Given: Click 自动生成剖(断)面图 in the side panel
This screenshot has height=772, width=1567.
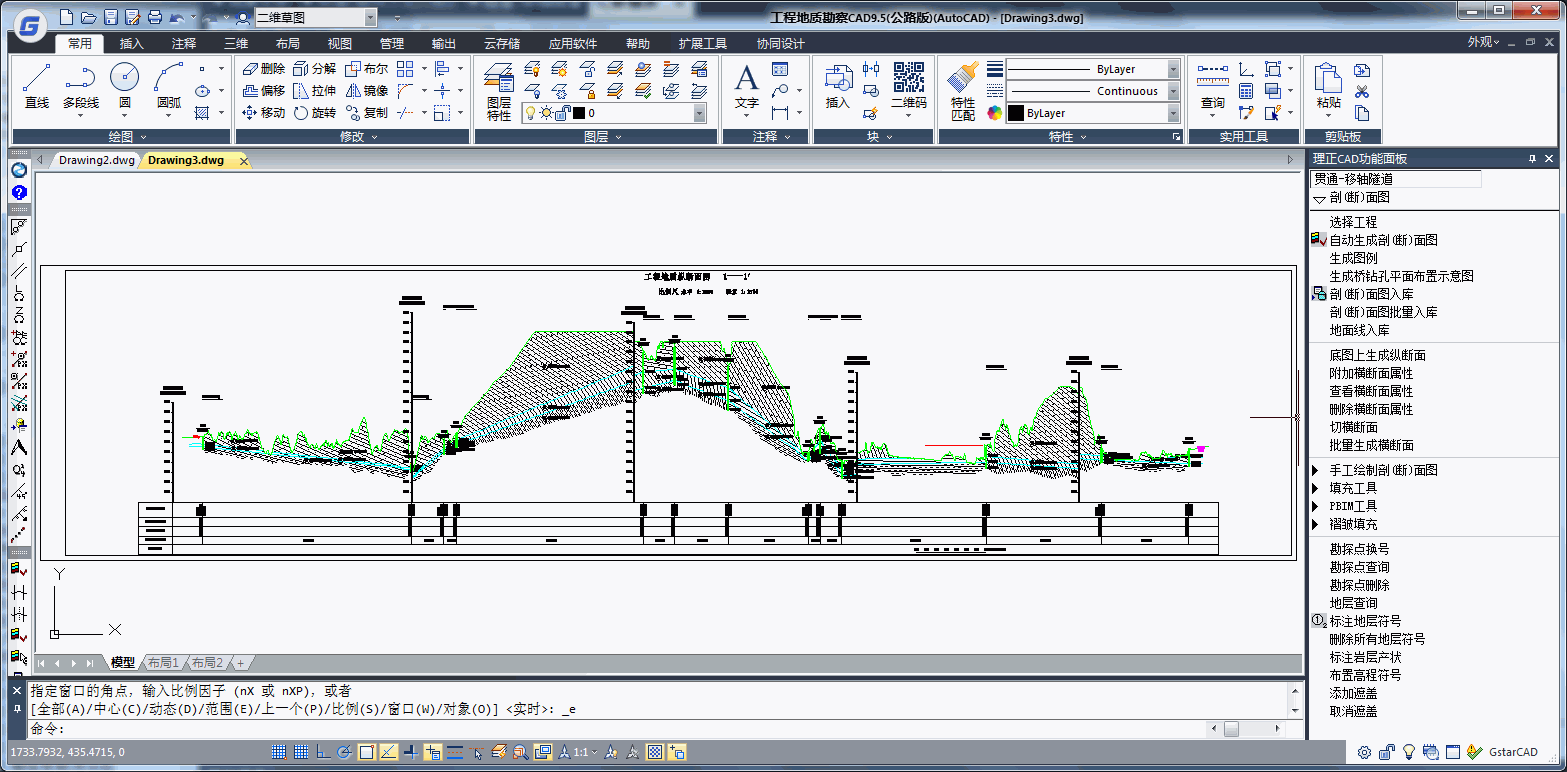Looking at the screenshot, I should (x=1383, y=240).
